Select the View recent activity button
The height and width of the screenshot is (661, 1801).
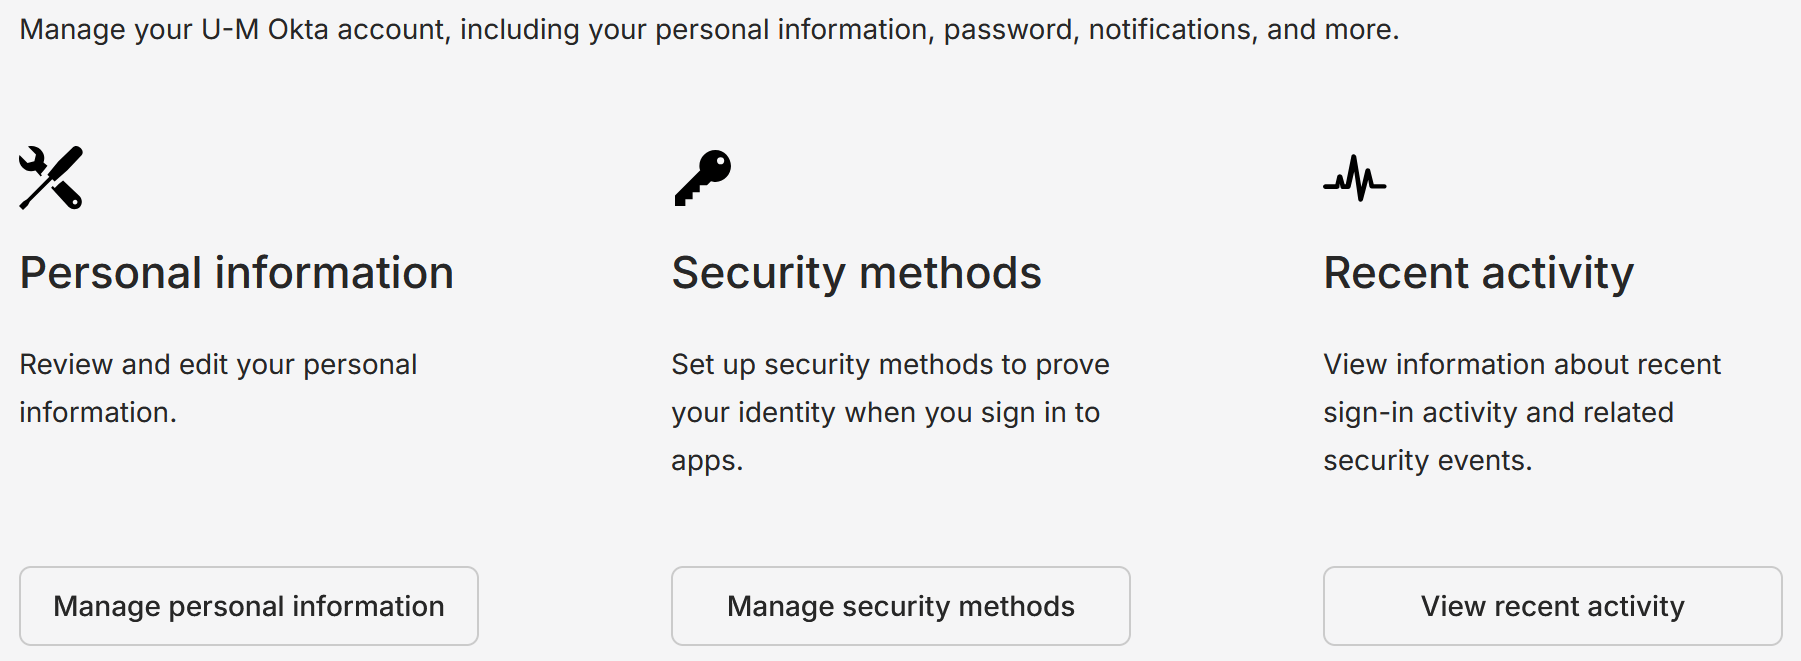1552,606
